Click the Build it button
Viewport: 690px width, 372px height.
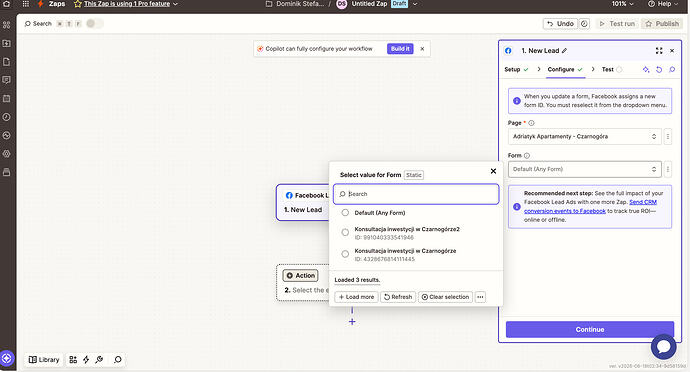pyautogui.click(x=400, y=49)
